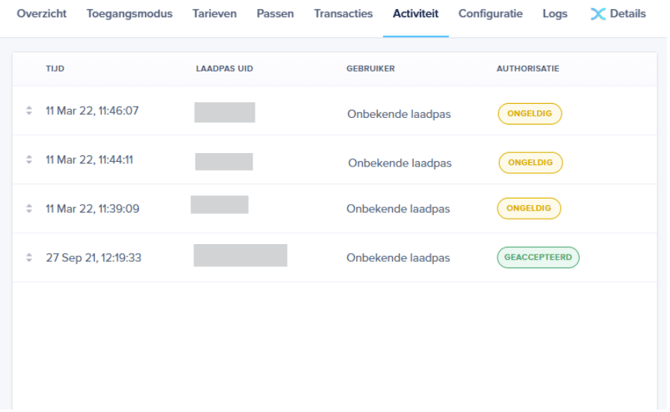This screenshot has width=670, height=412.
Task: Open the Transacties tab
Action: [x=343, y=15]
